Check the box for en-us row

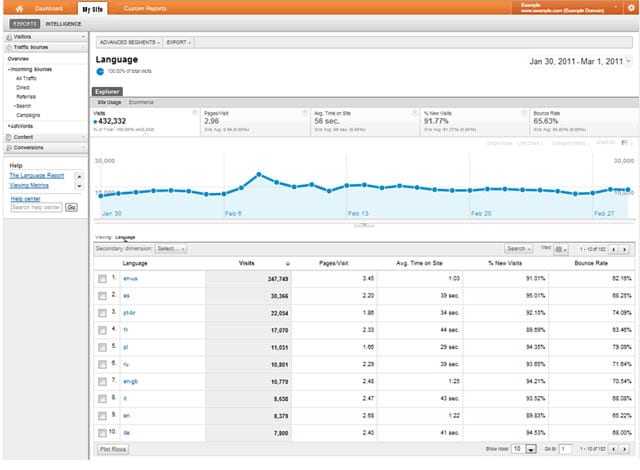(x=102, y=278)
